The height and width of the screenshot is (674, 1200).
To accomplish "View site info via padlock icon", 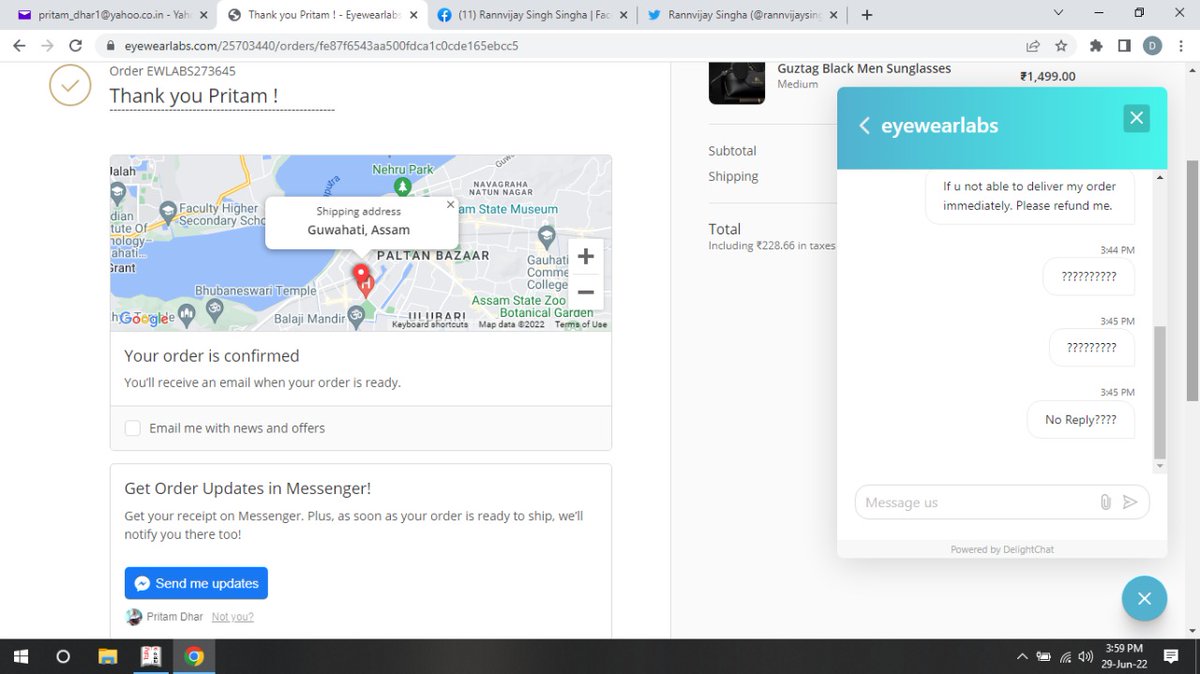I will click(110, 46).
